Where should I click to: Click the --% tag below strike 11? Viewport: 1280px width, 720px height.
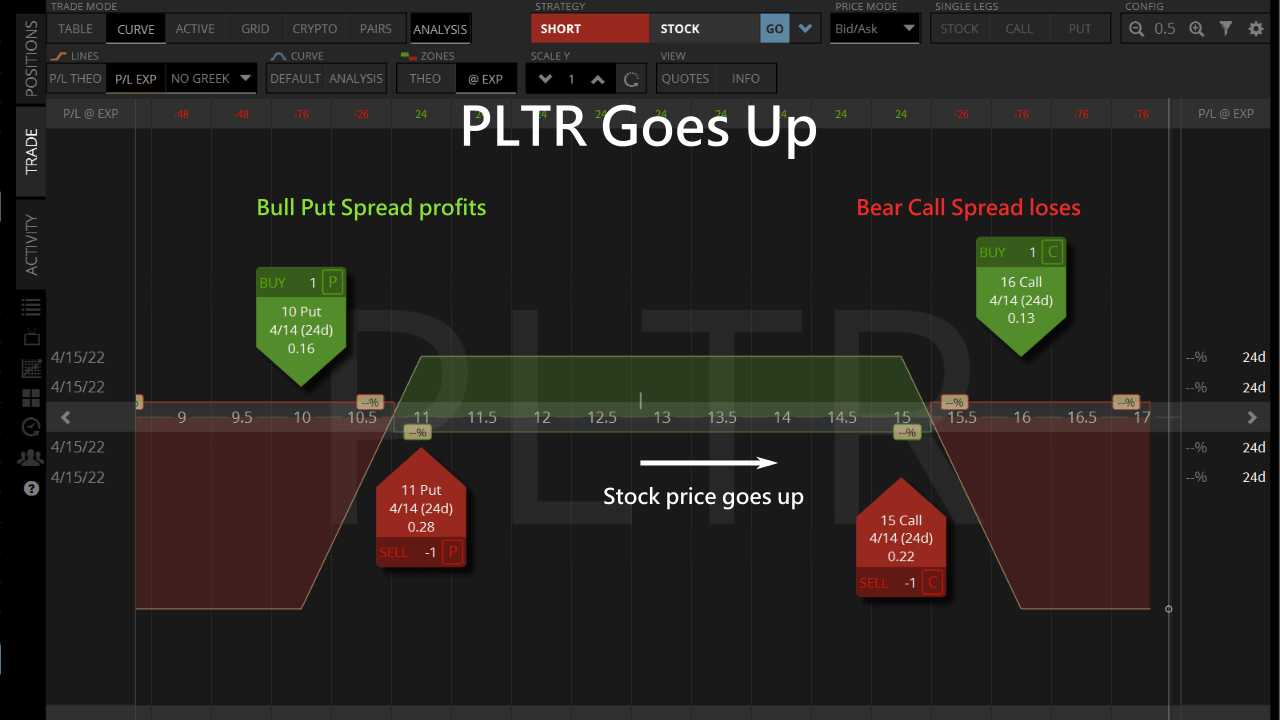pos(417,432)
